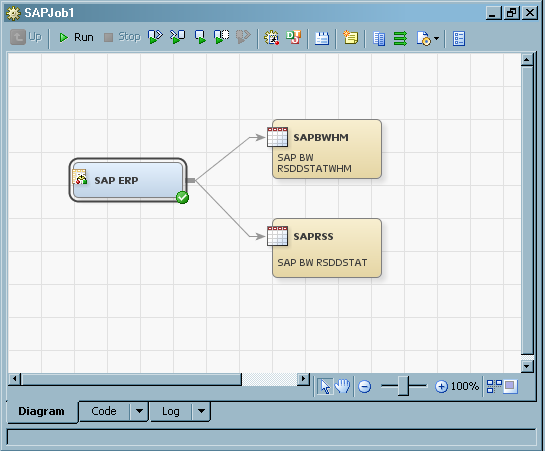
Task: Activate the pointer selection tool
Action: tap(325, 386)
